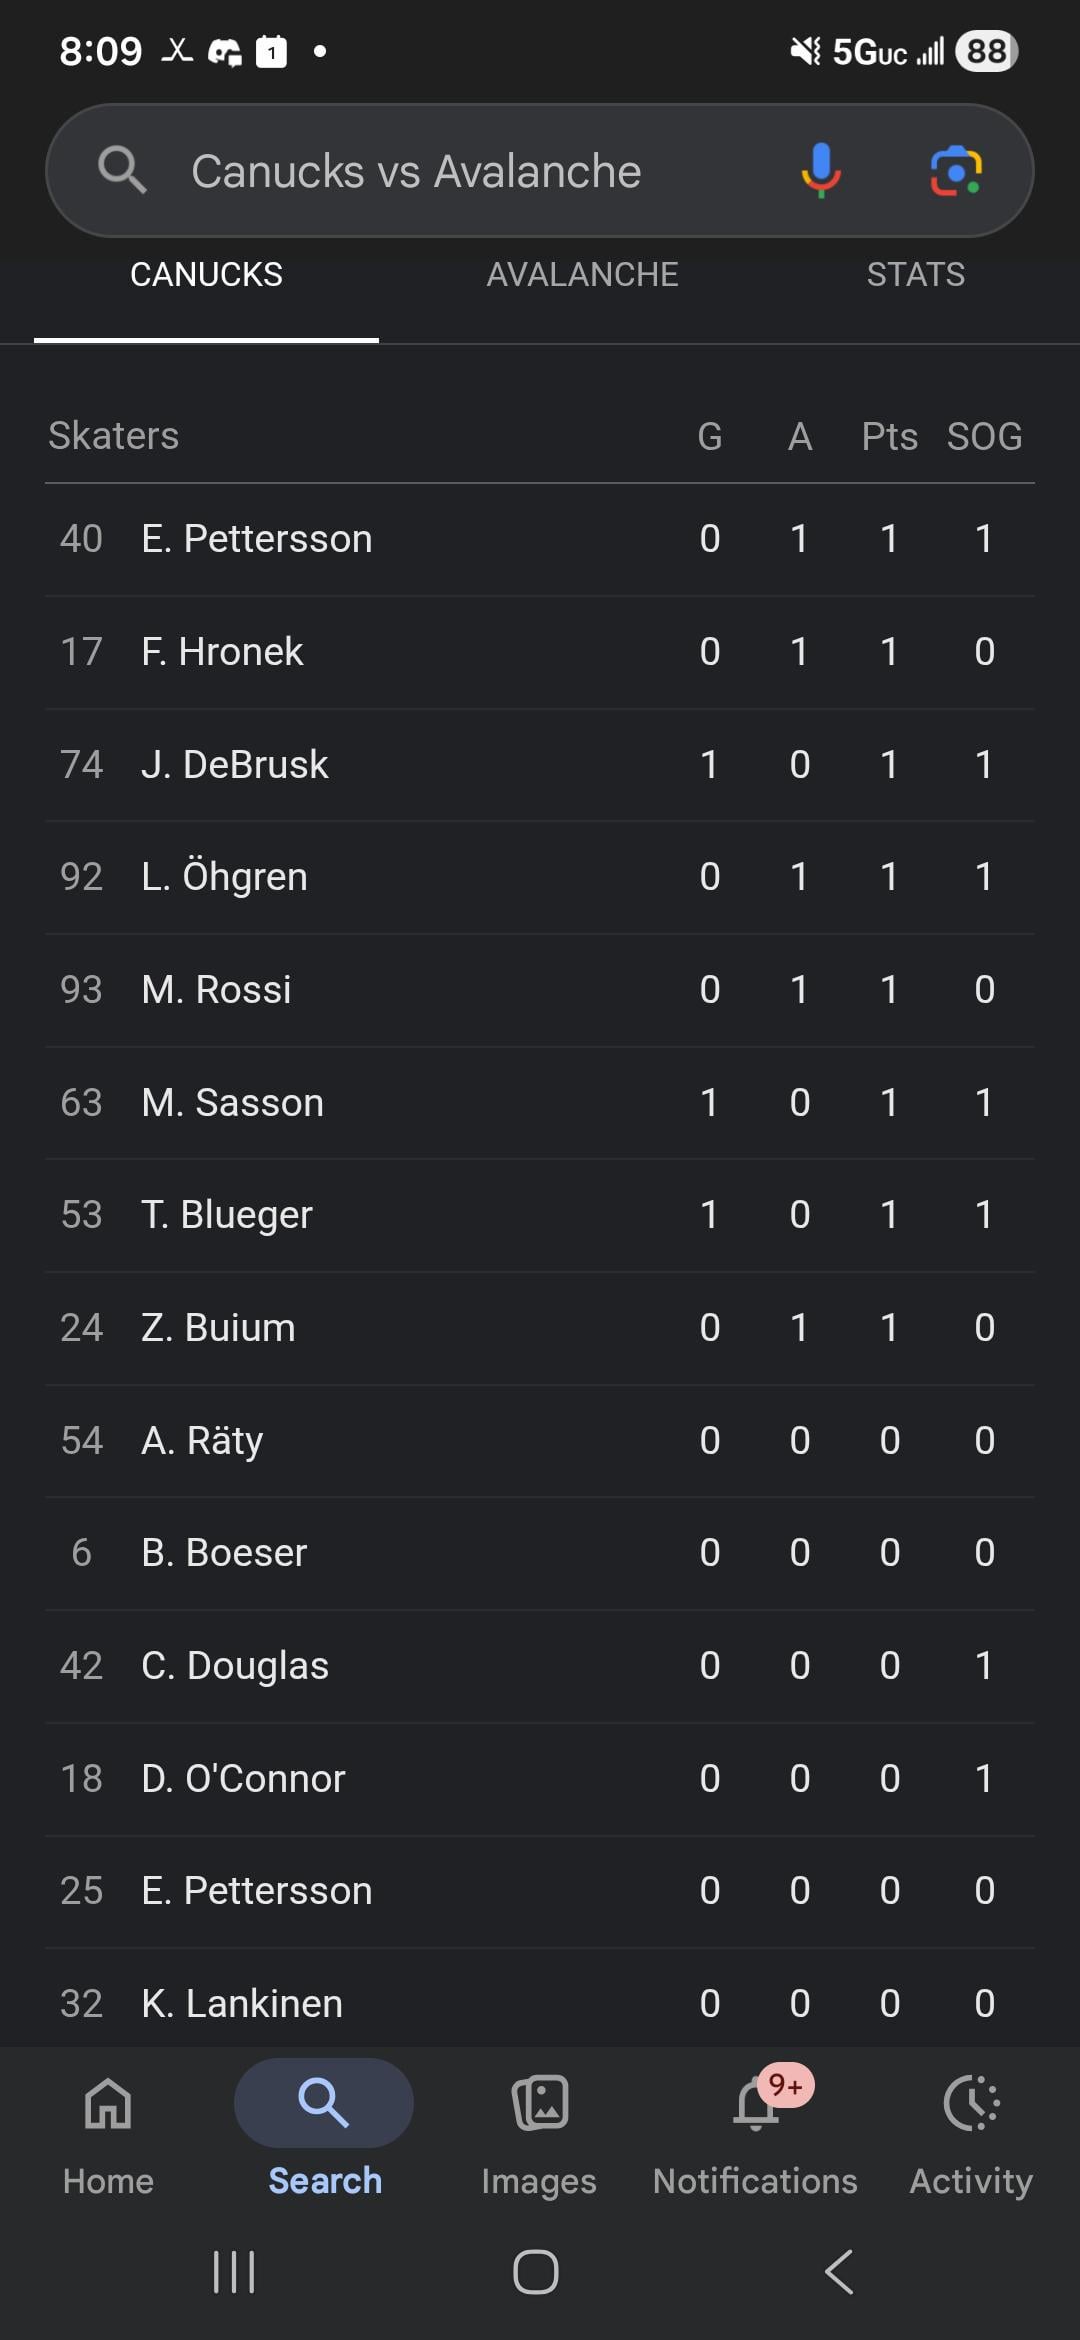
Task: Tap the magnifying glass search icon
Action: pyautogui.click(x=122, y=170)
